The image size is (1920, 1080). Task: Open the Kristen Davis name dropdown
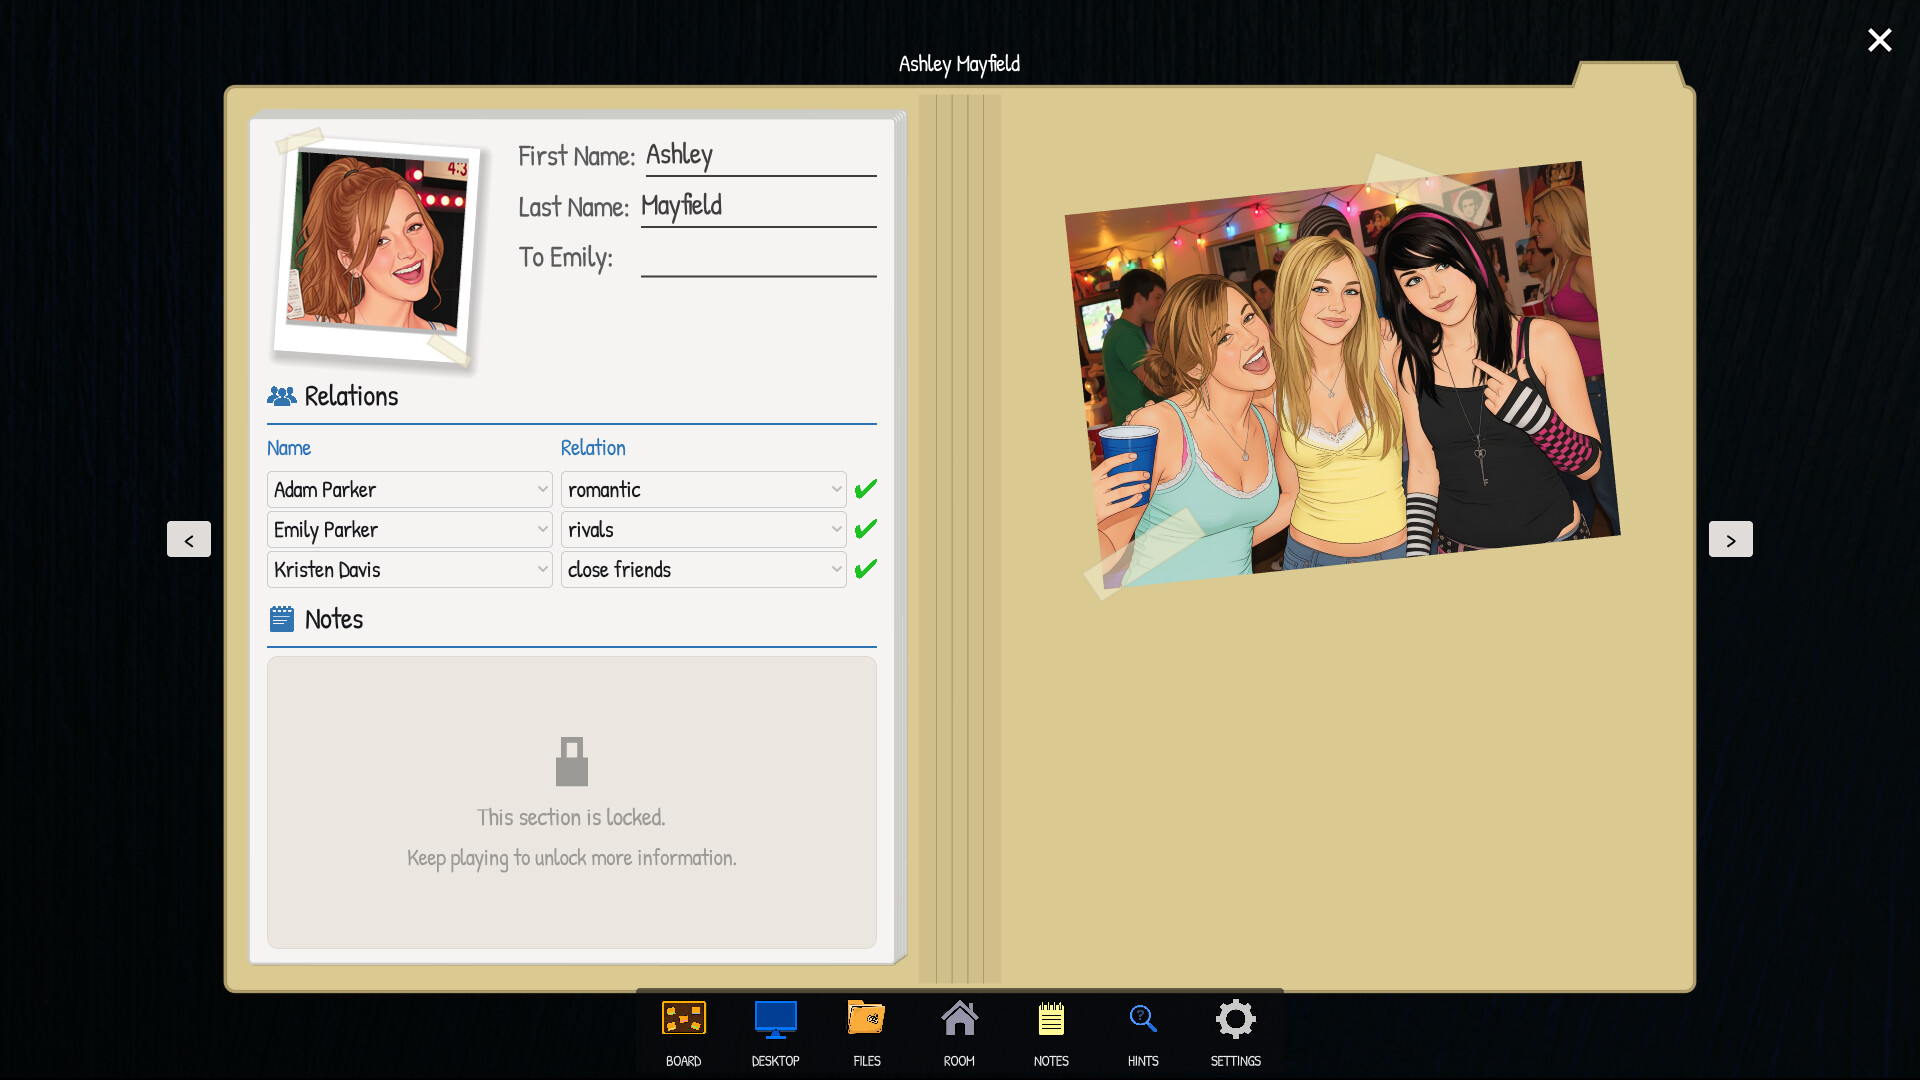pos(409,570)
